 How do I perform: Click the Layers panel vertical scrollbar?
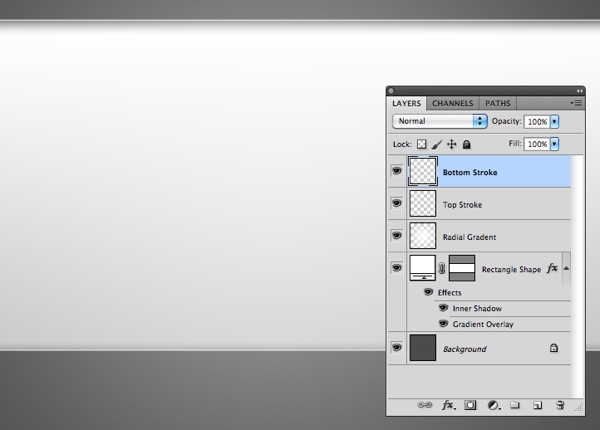[x=577, y=276]
